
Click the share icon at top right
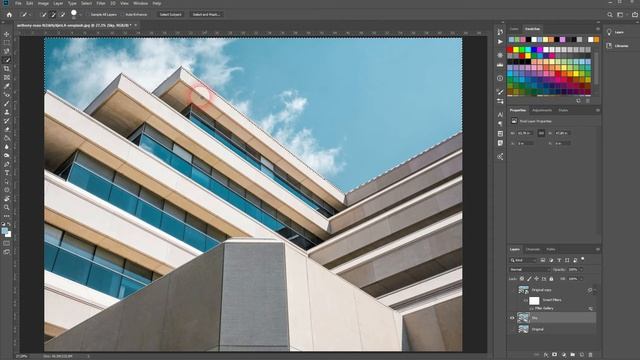tap(635, 14)
